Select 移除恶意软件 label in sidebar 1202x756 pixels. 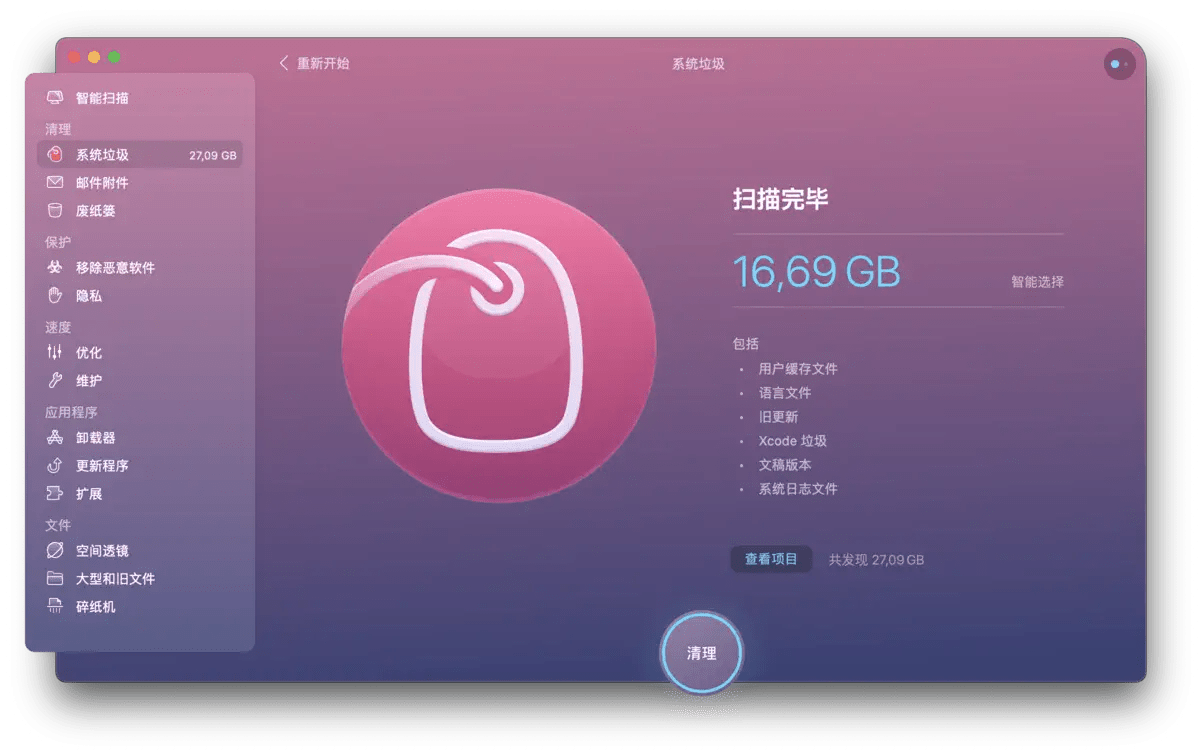point(115,268)
